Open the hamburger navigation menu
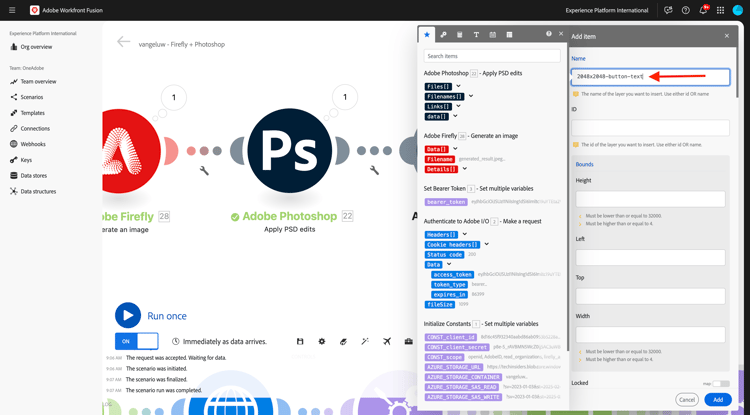The image size is (750, 415). tap(12, 10)
